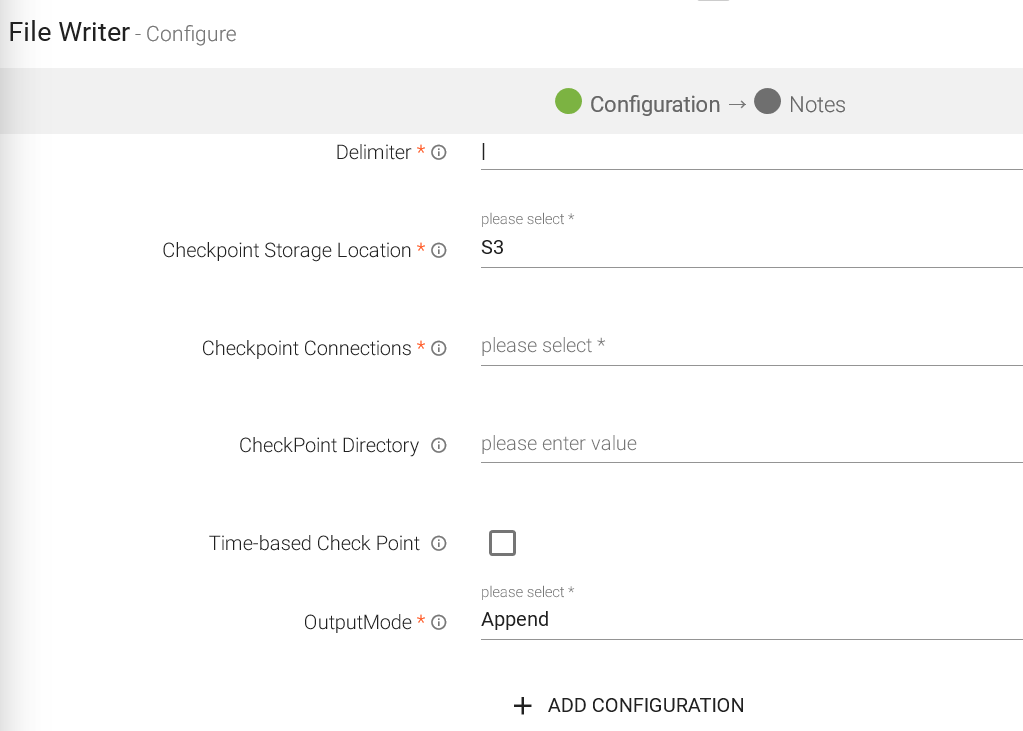1023x731 pixels.
Task: Click into the Delimiter input field
Action: click(x=750, y=153)
